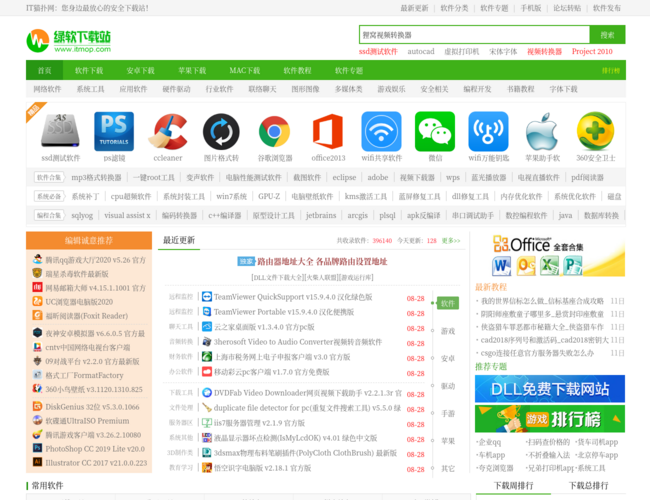The height and width of the screenshot is (500, 650).
Task: Open the 安卓下载 navigation tab
Action: 141,71
